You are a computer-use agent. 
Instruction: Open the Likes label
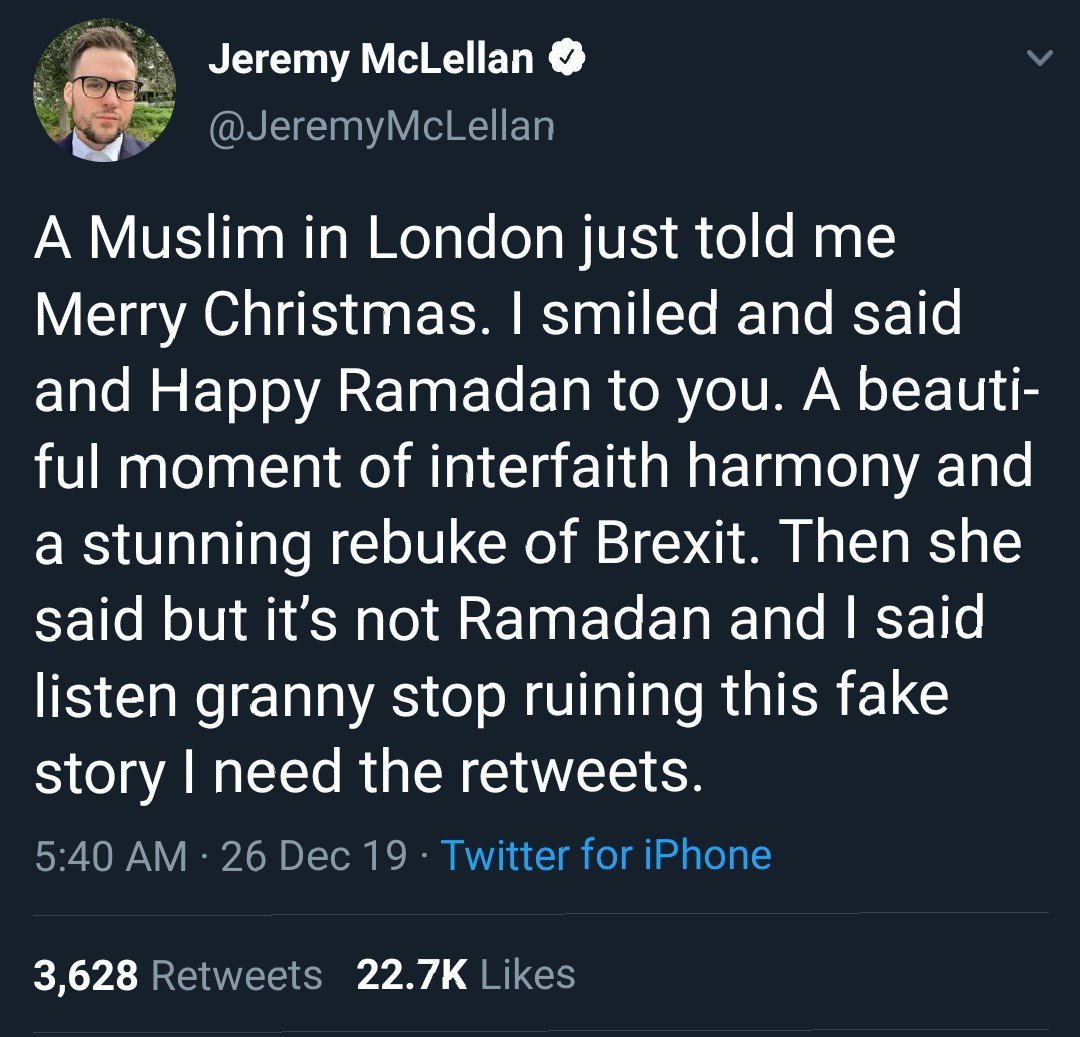[x=528, y=975]
